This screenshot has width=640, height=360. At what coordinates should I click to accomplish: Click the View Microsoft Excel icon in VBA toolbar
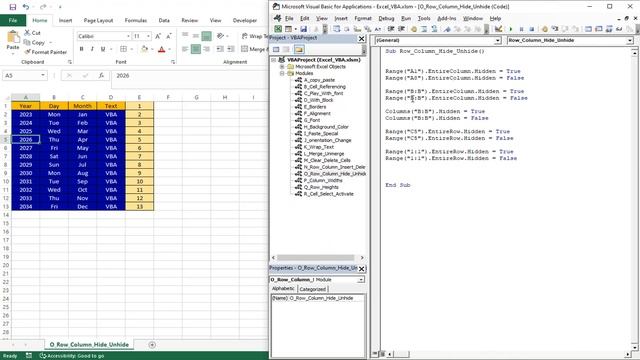pyautogui.click(x=278, y=29)
